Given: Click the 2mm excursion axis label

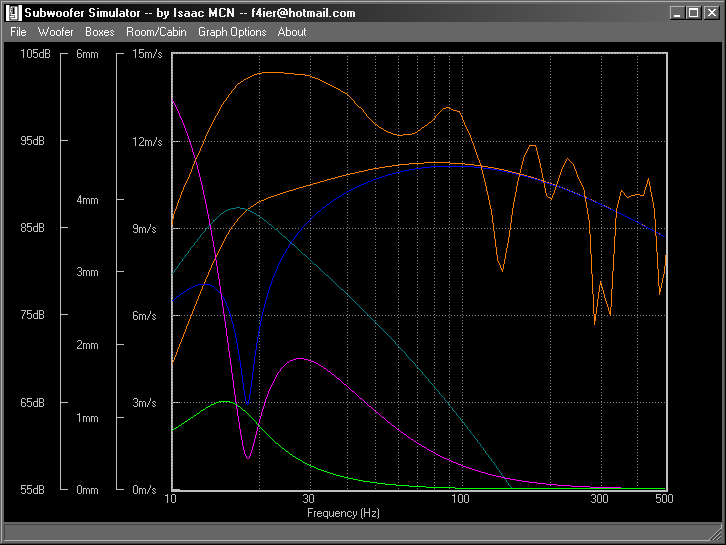Looking at the screenshot, I should (x=88, y=345).
